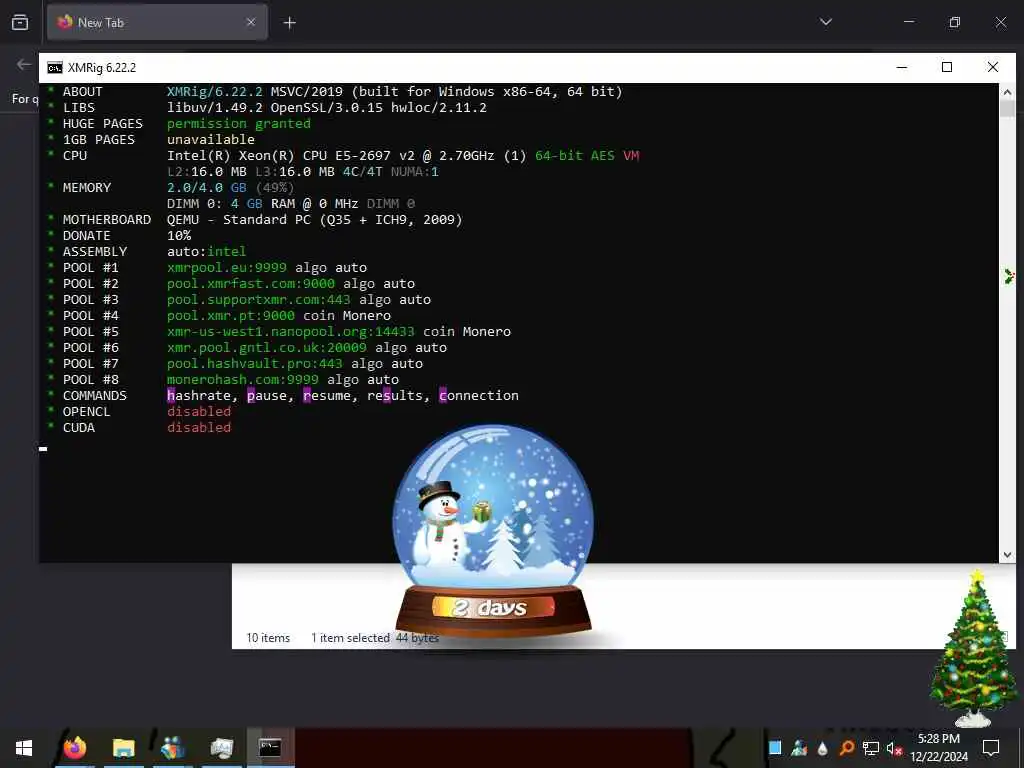Click the people figure tray icon
1024x768 pixels.
pos(799,748)
